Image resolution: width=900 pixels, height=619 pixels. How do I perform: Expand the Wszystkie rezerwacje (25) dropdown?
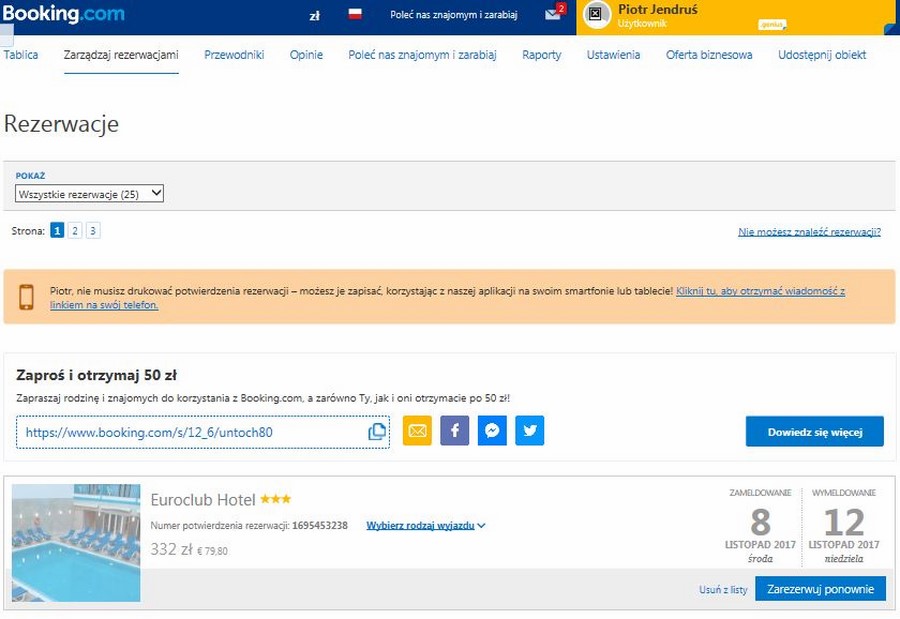tap(90, 194)
